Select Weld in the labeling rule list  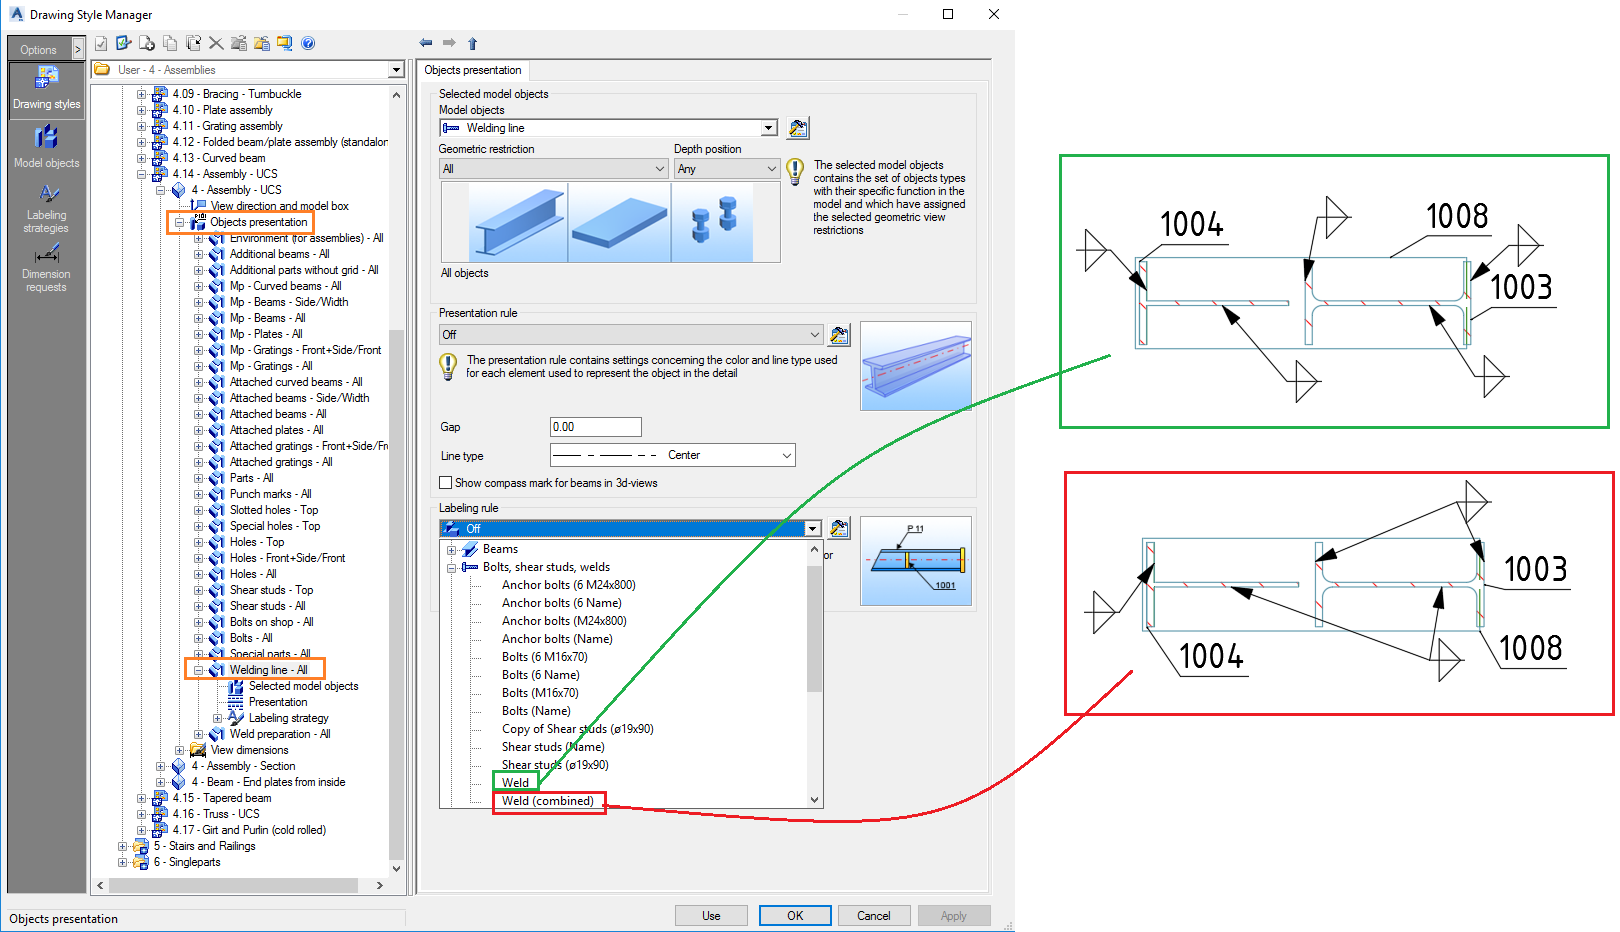pos(516,782)
